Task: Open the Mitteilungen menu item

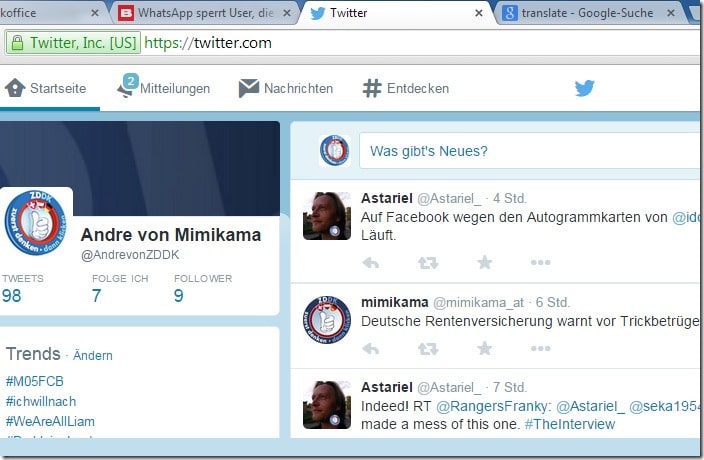Action: [175, 88]
